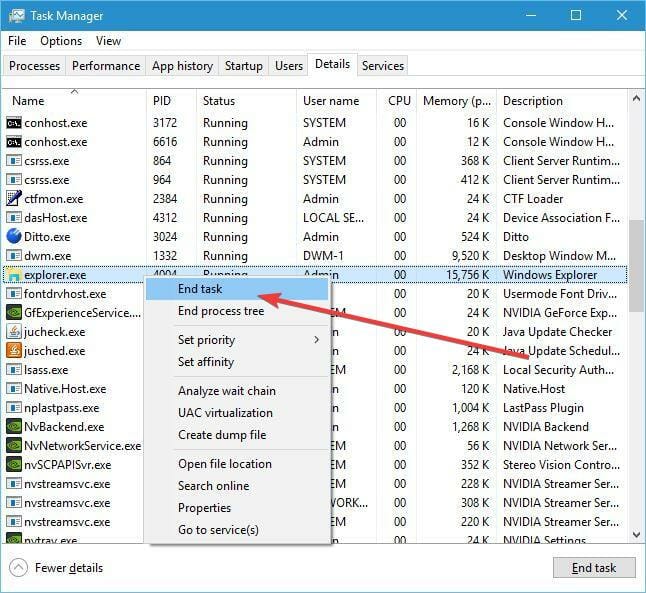Click the fontdrvhost.exe process icon
646x593 pixels.
click(14, 293)
